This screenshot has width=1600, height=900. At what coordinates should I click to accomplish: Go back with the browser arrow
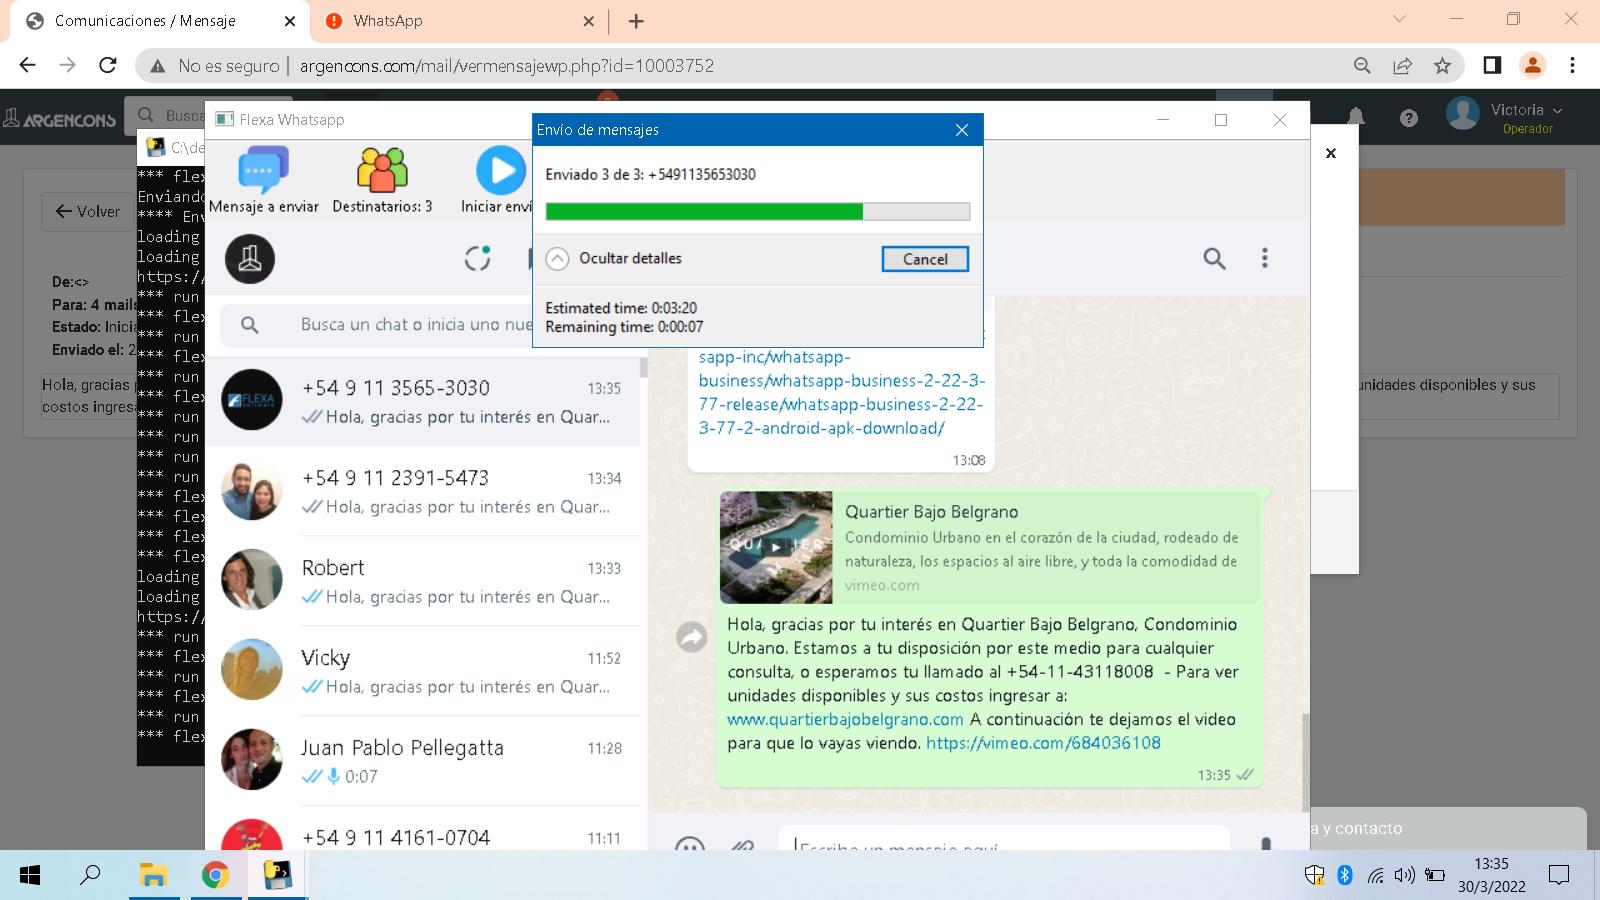(27, 65)
